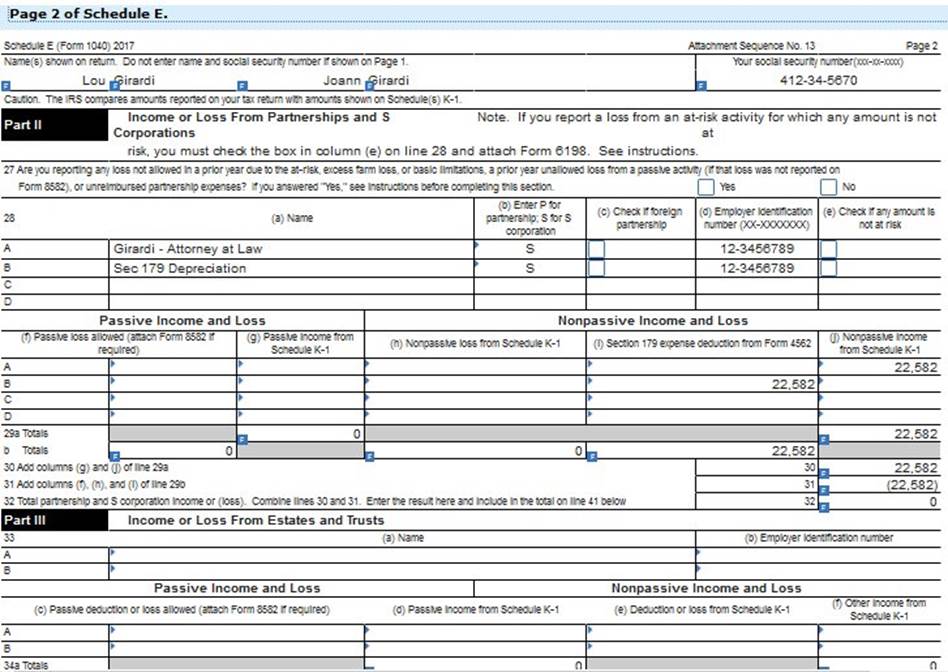
Task: Click the Part III row B estate or trust name field
Action: [402, 570]
